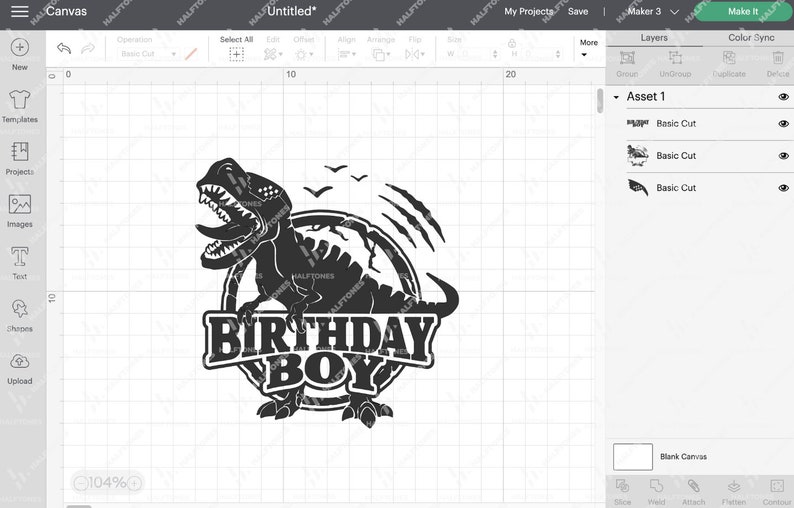Switch to the Color Sync tab
This screenshot has height=508, width=794.
pyautogui.click(x=751, y=38)
